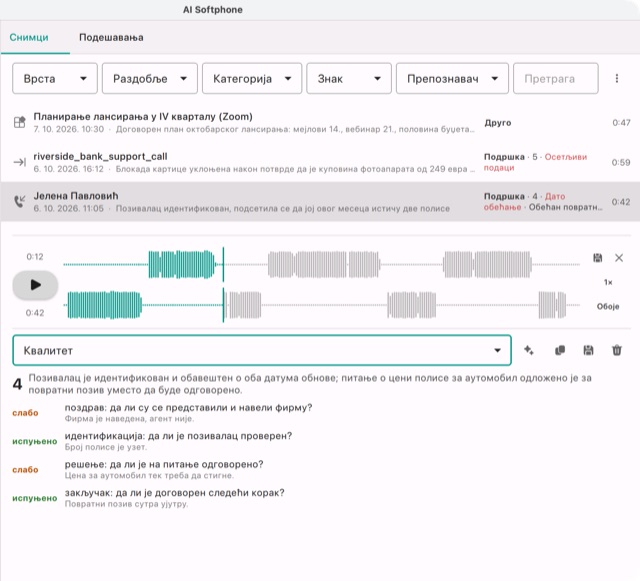Switch to the Снимци tab
Viewport: 640px width, 581px height.
[29, 38]
